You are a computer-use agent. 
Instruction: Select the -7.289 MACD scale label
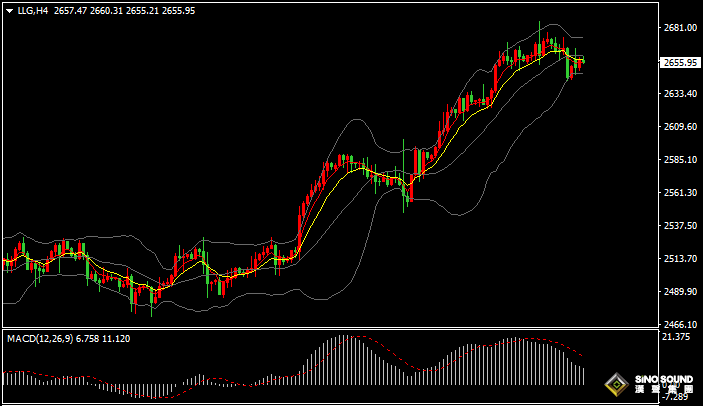pyautogui.click(x=675, y=397)
